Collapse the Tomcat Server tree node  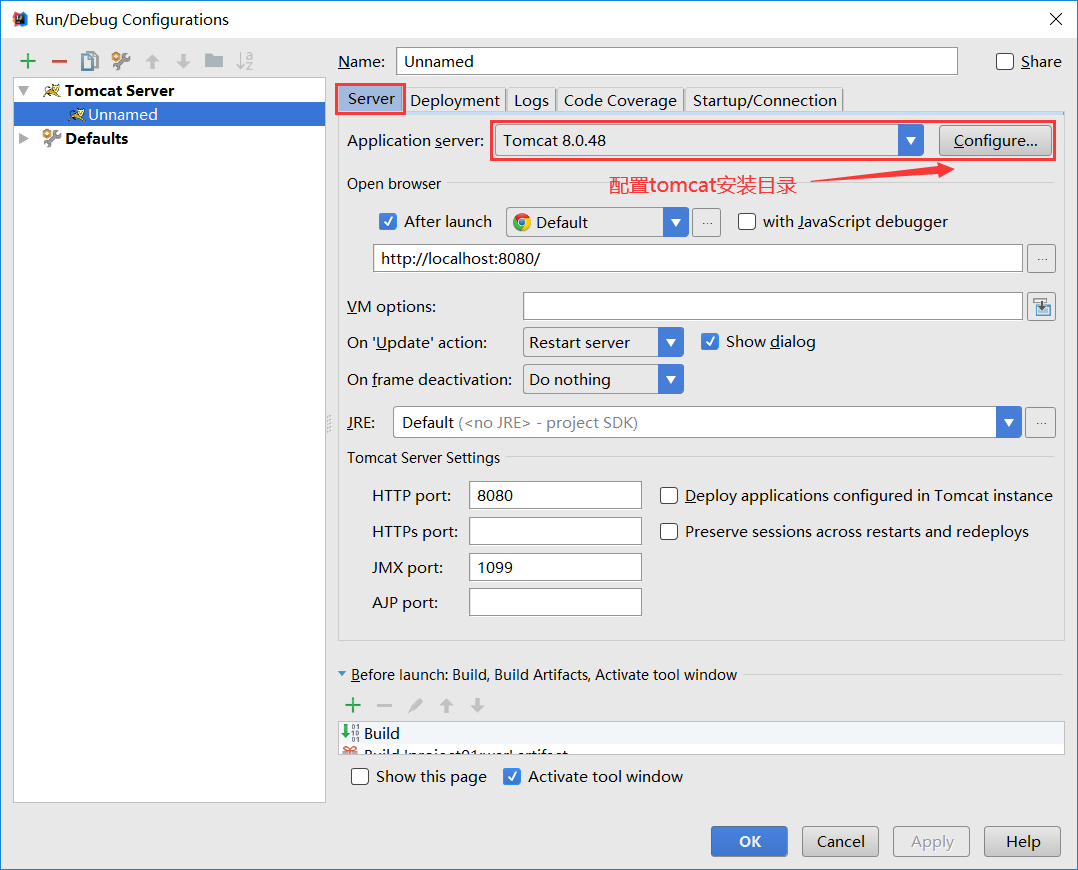[x=24, y=91]
